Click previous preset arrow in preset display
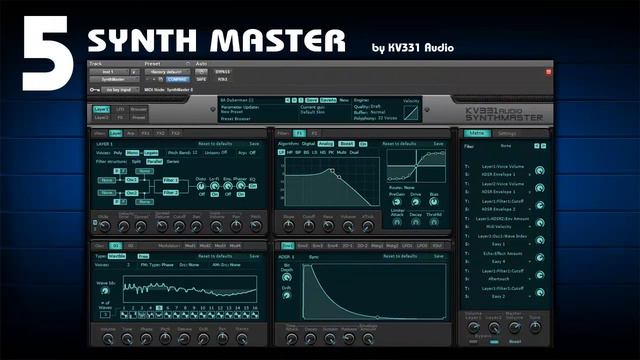640x360 pixels. 287,100
